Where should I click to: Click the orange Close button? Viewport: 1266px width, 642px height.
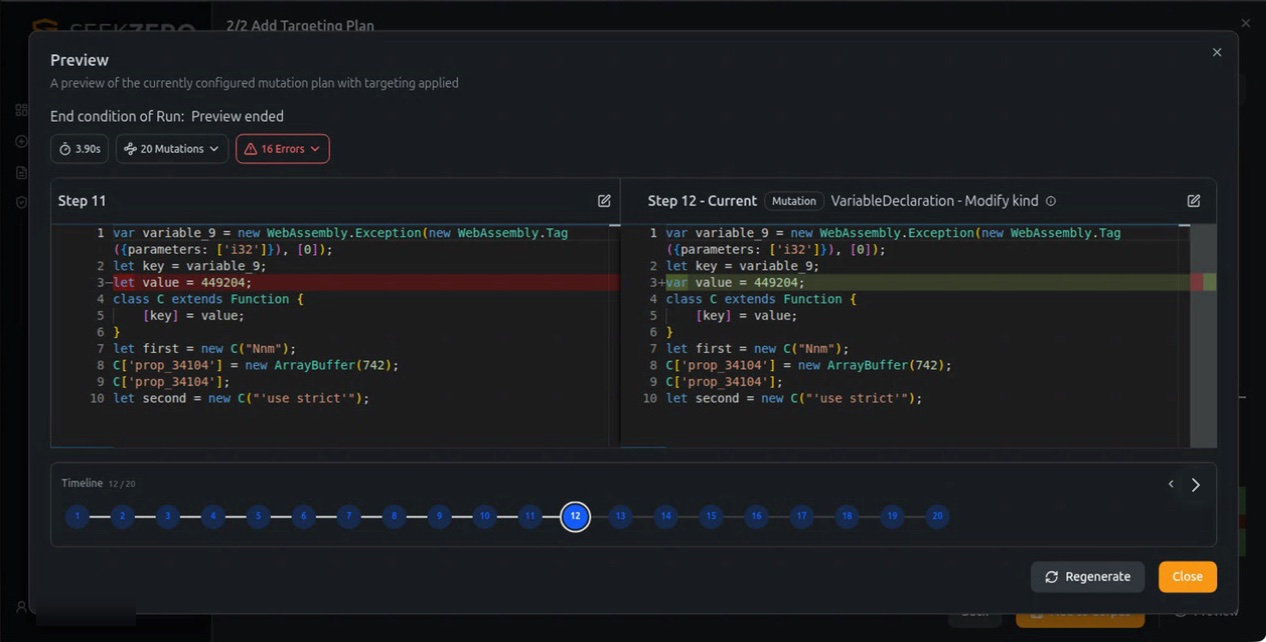tap(1188, 577)
